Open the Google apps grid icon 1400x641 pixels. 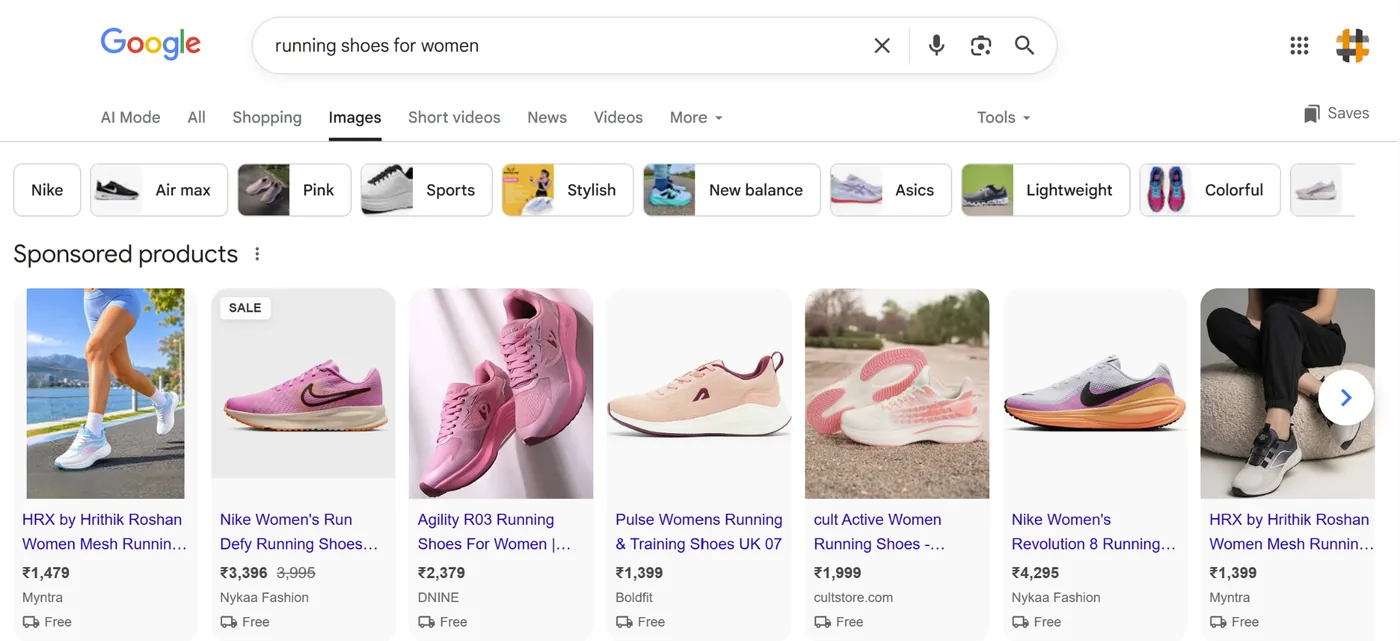tap(1299, 45)
